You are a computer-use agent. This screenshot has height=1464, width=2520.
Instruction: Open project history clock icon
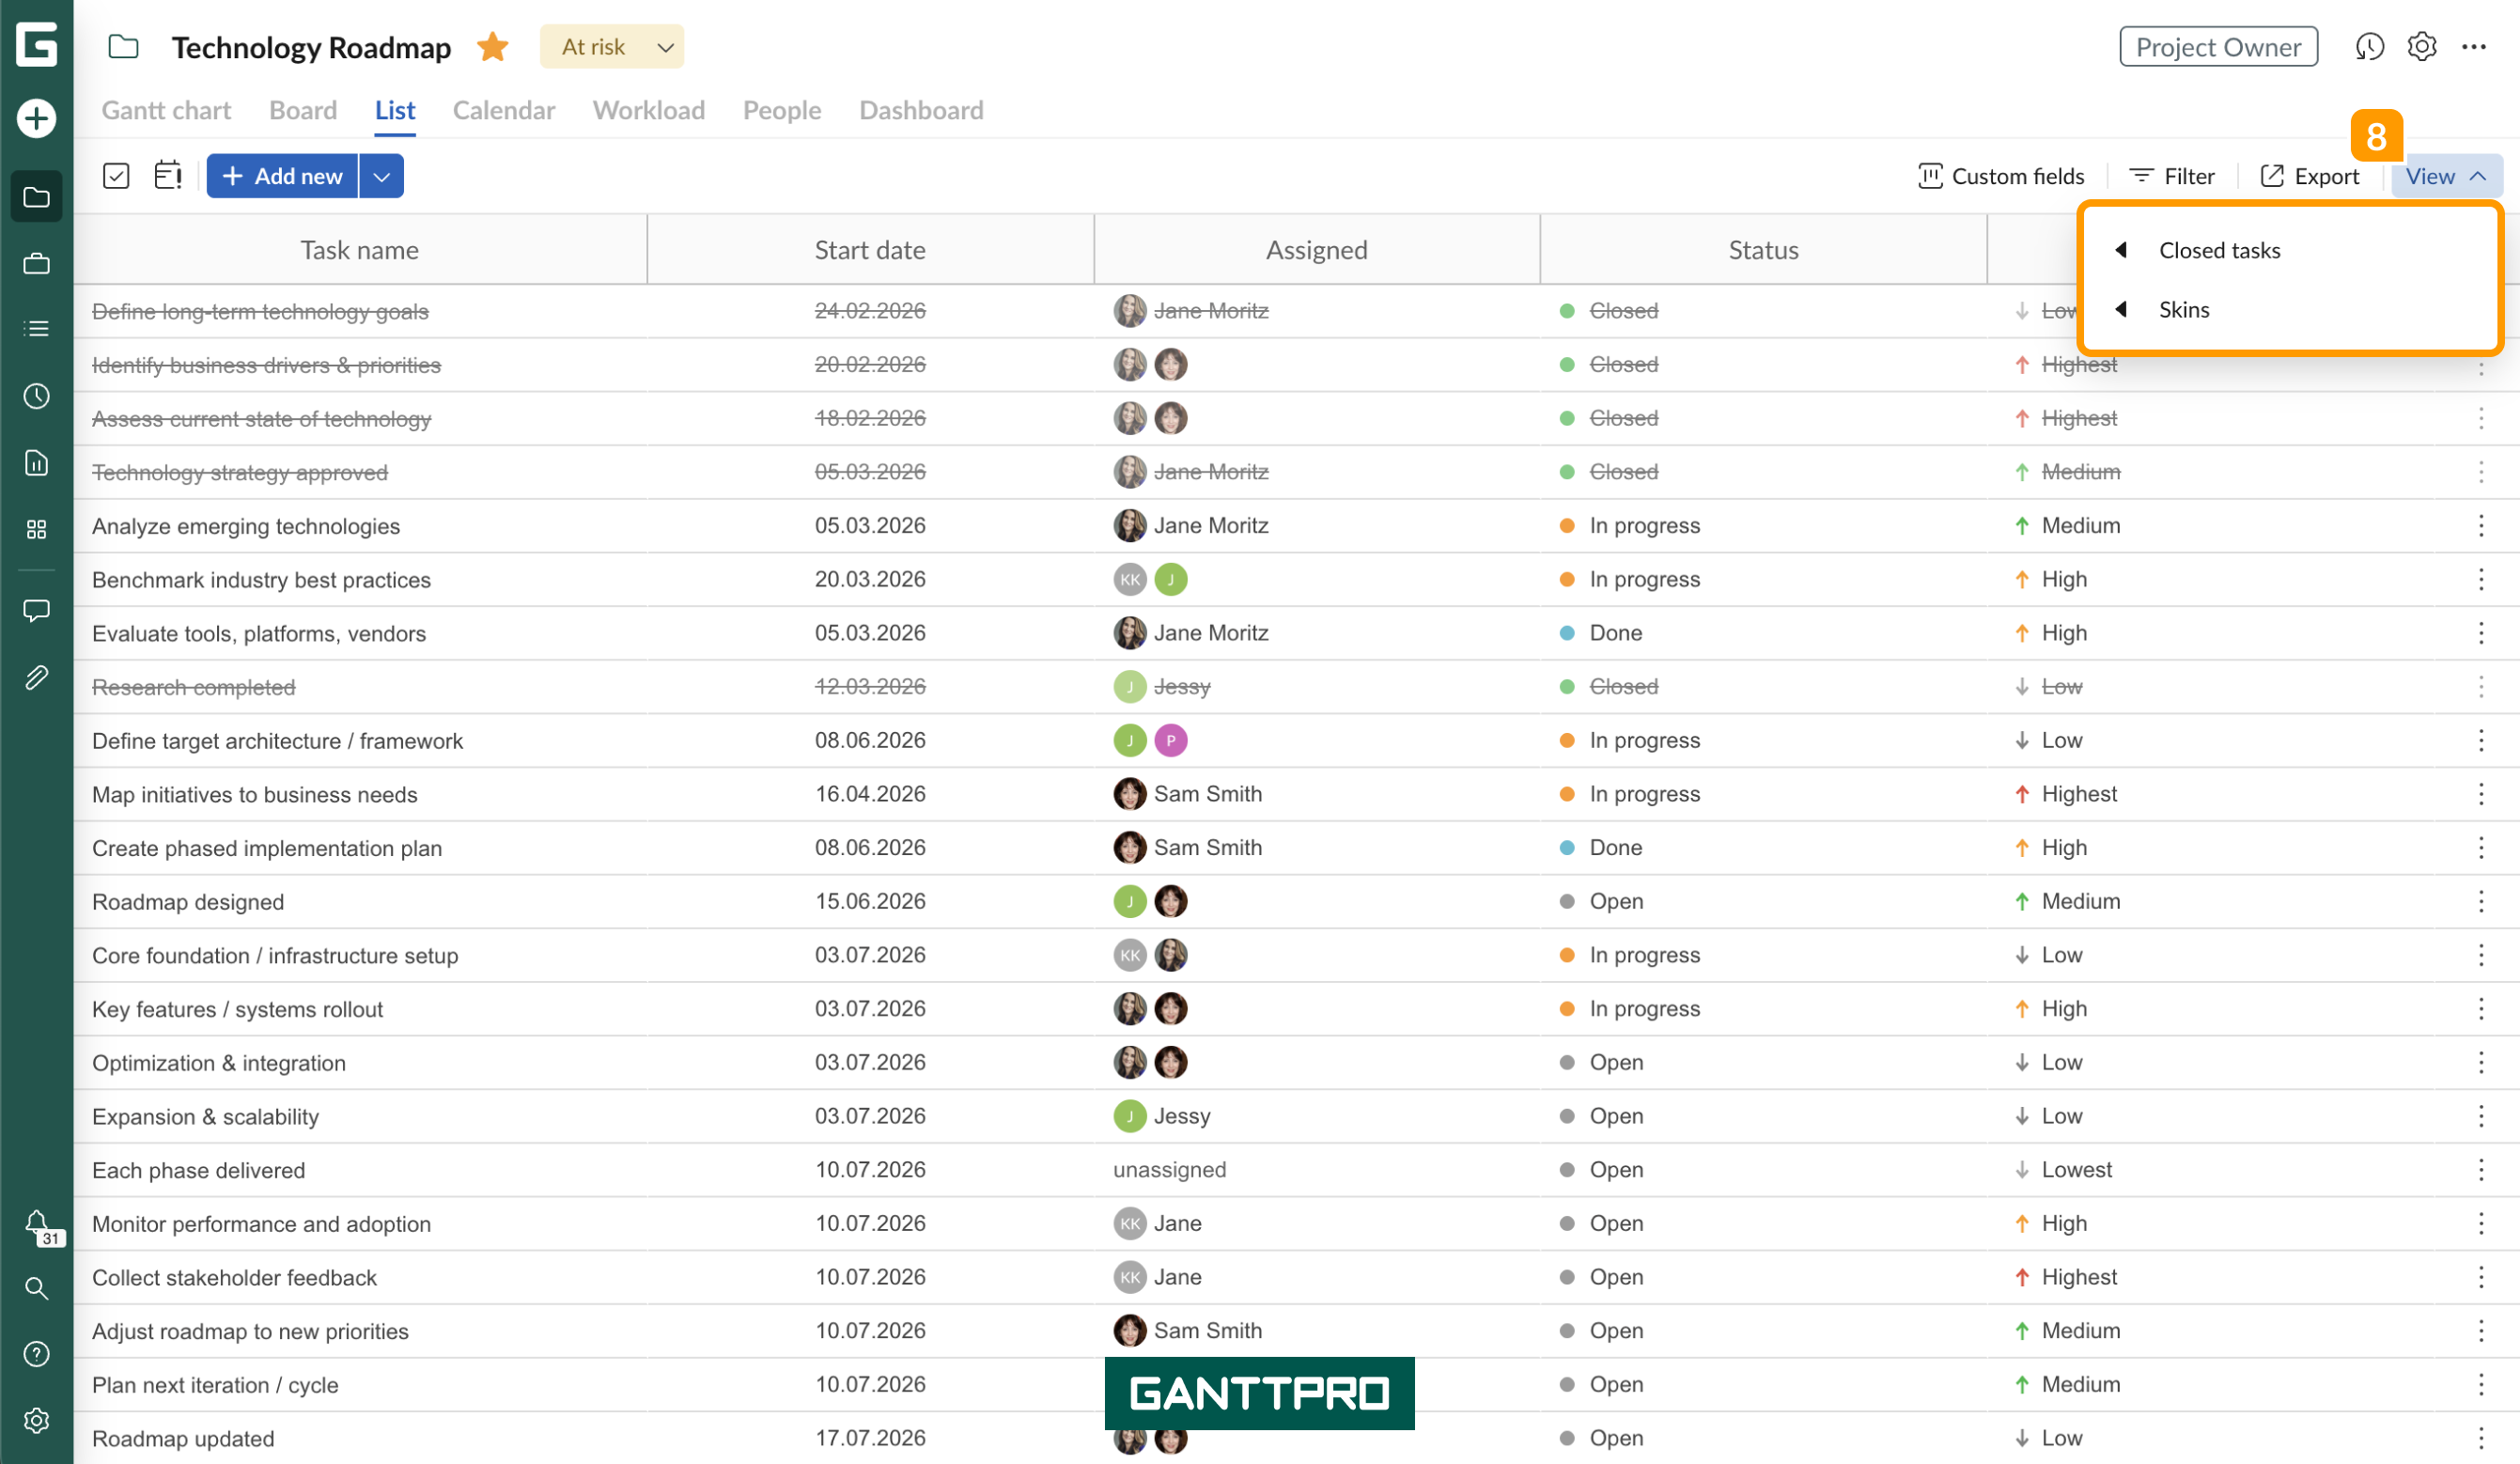tap(2369, 47)
